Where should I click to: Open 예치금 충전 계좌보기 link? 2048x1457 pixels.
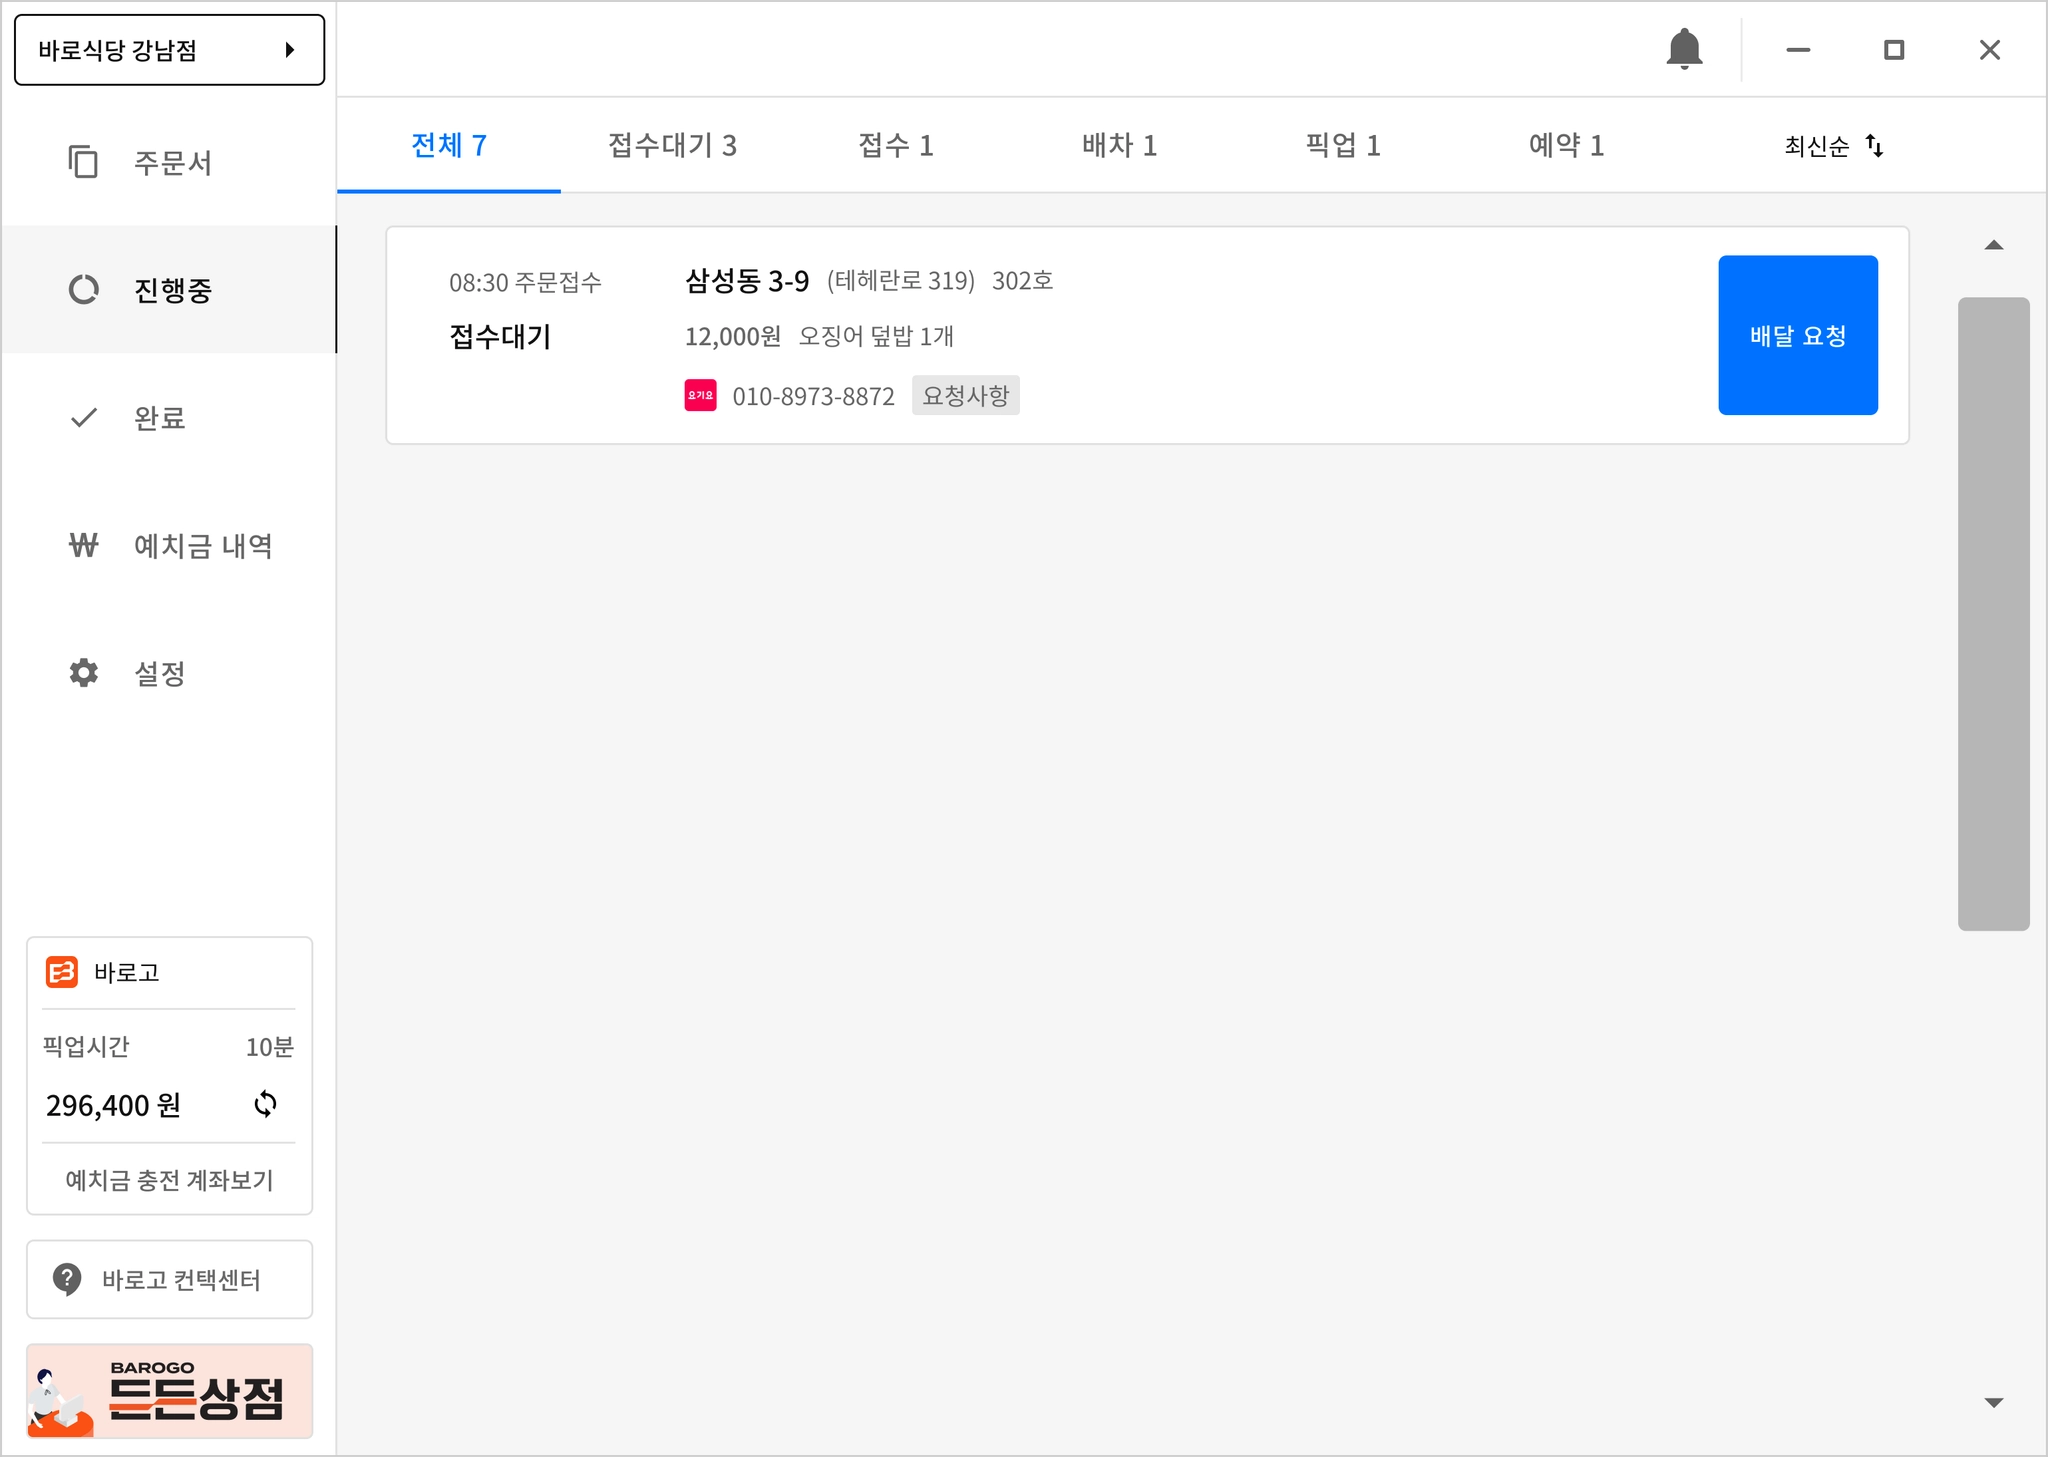(x=169, y=1180)
